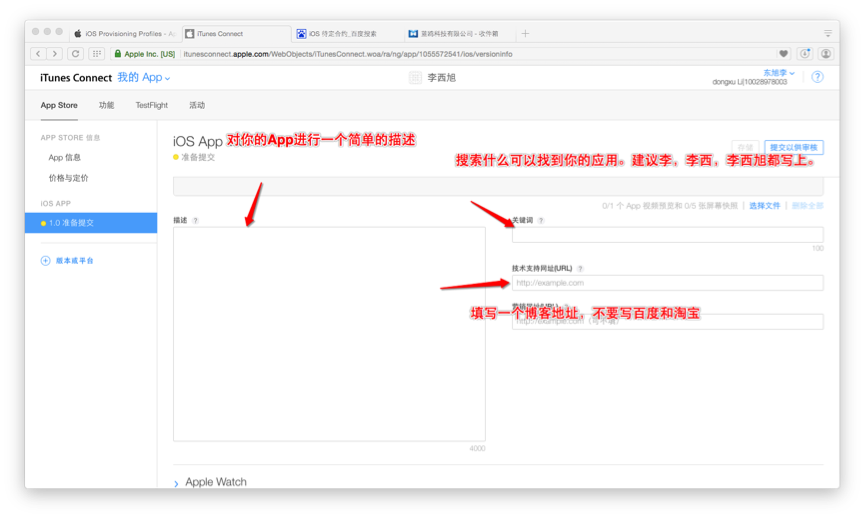
Task: Go back with the browser back arrow
Action: [x=38, y=53]
